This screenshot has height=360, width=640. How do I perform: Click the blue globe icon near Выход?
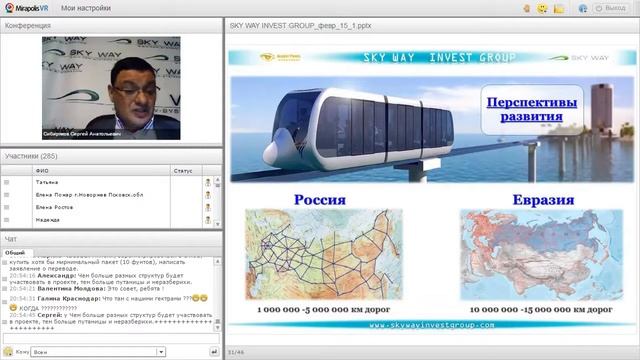click(x=583, y=8)
